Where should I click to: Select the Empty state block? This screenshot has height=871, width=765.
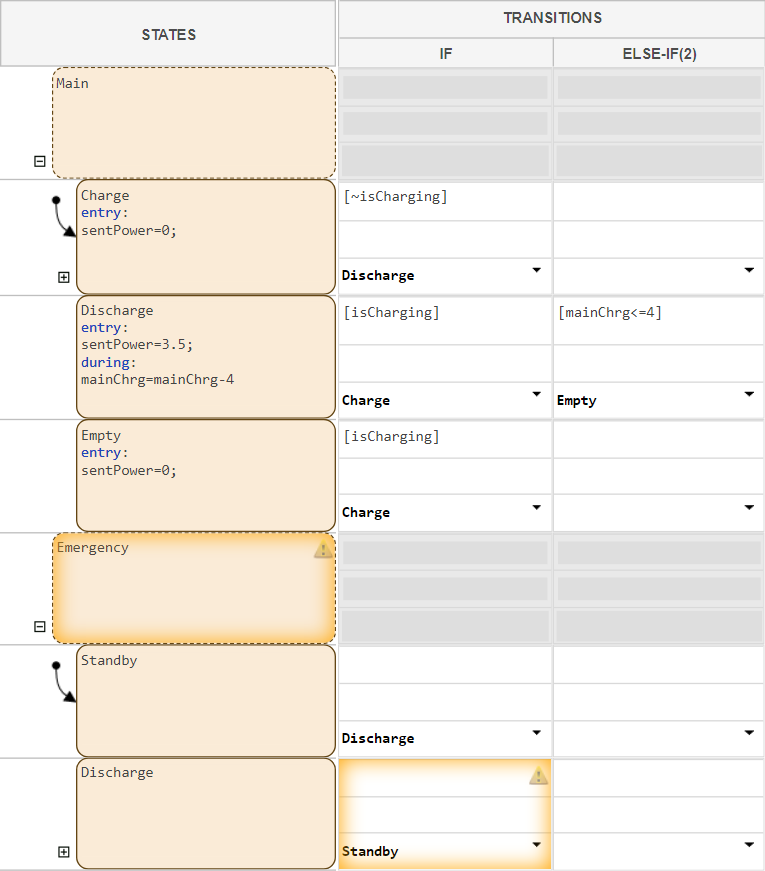click(x=205, y=490)
